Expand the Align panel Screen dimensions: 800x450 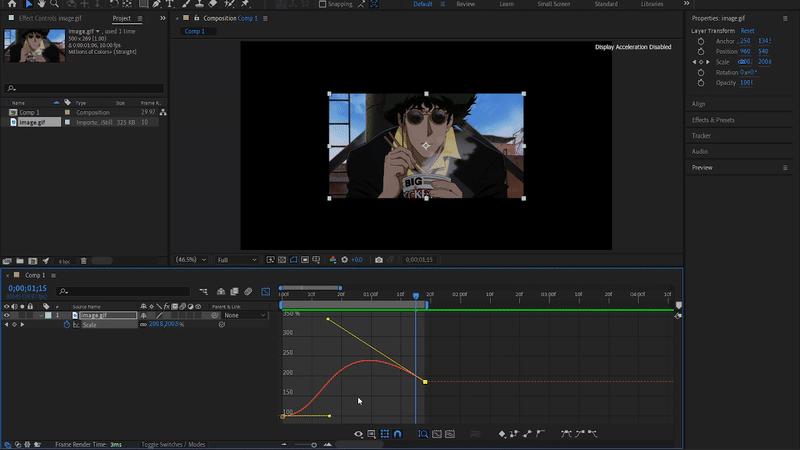tap(698, 104)
